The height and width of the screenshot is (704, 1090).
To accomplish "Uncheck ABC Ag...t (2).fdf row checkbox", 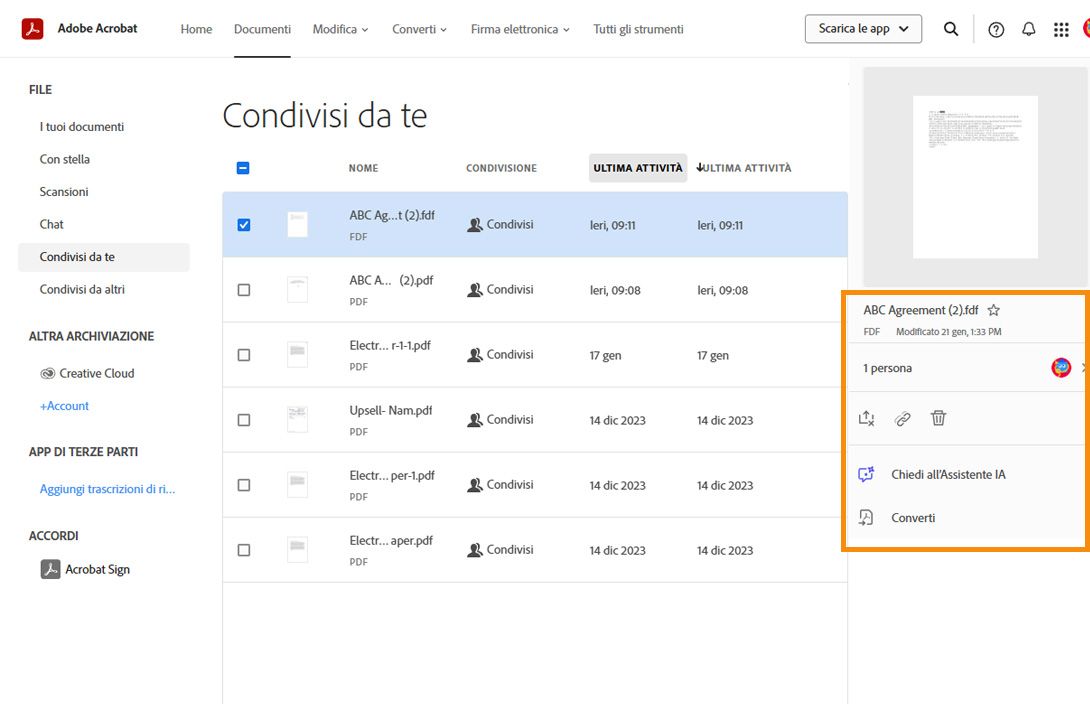I will click(242, 224).
